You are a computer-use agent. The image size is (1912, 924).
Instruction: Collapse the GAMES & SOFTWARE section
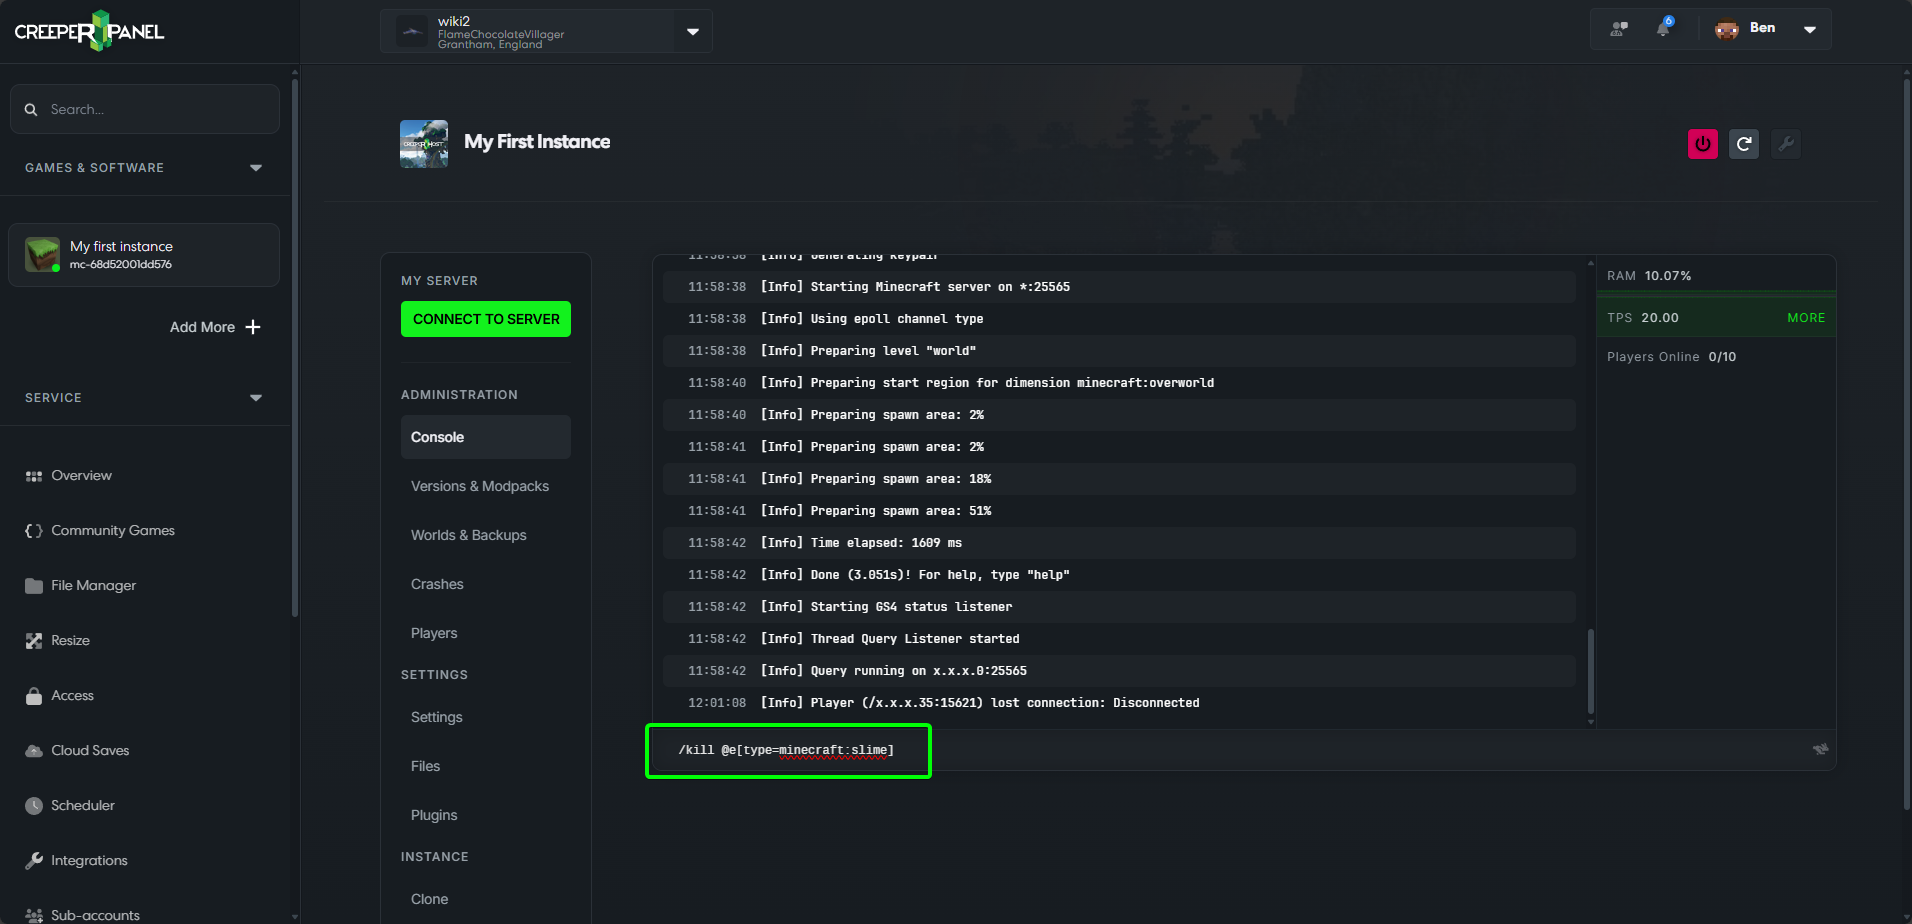tap(256, 167)
